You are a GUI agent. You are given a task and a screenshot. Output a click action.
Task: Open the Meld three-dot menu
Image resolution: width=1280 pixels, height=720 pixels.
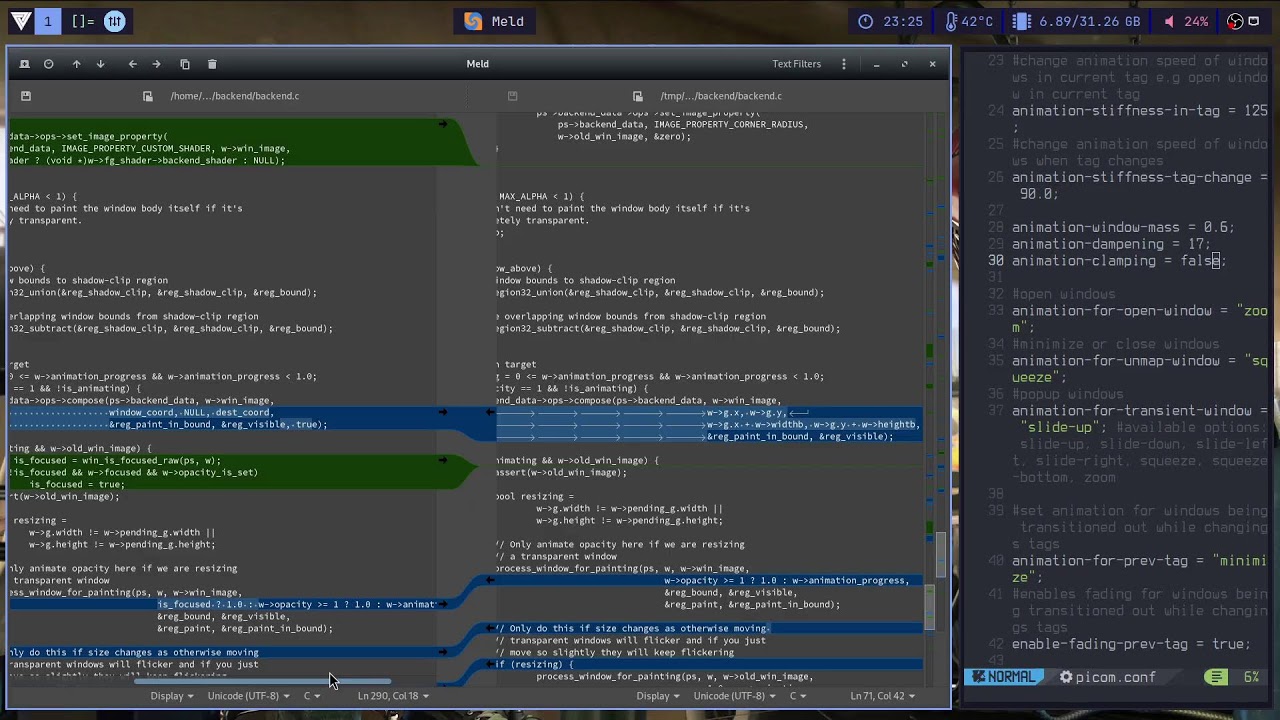point(844,64)
